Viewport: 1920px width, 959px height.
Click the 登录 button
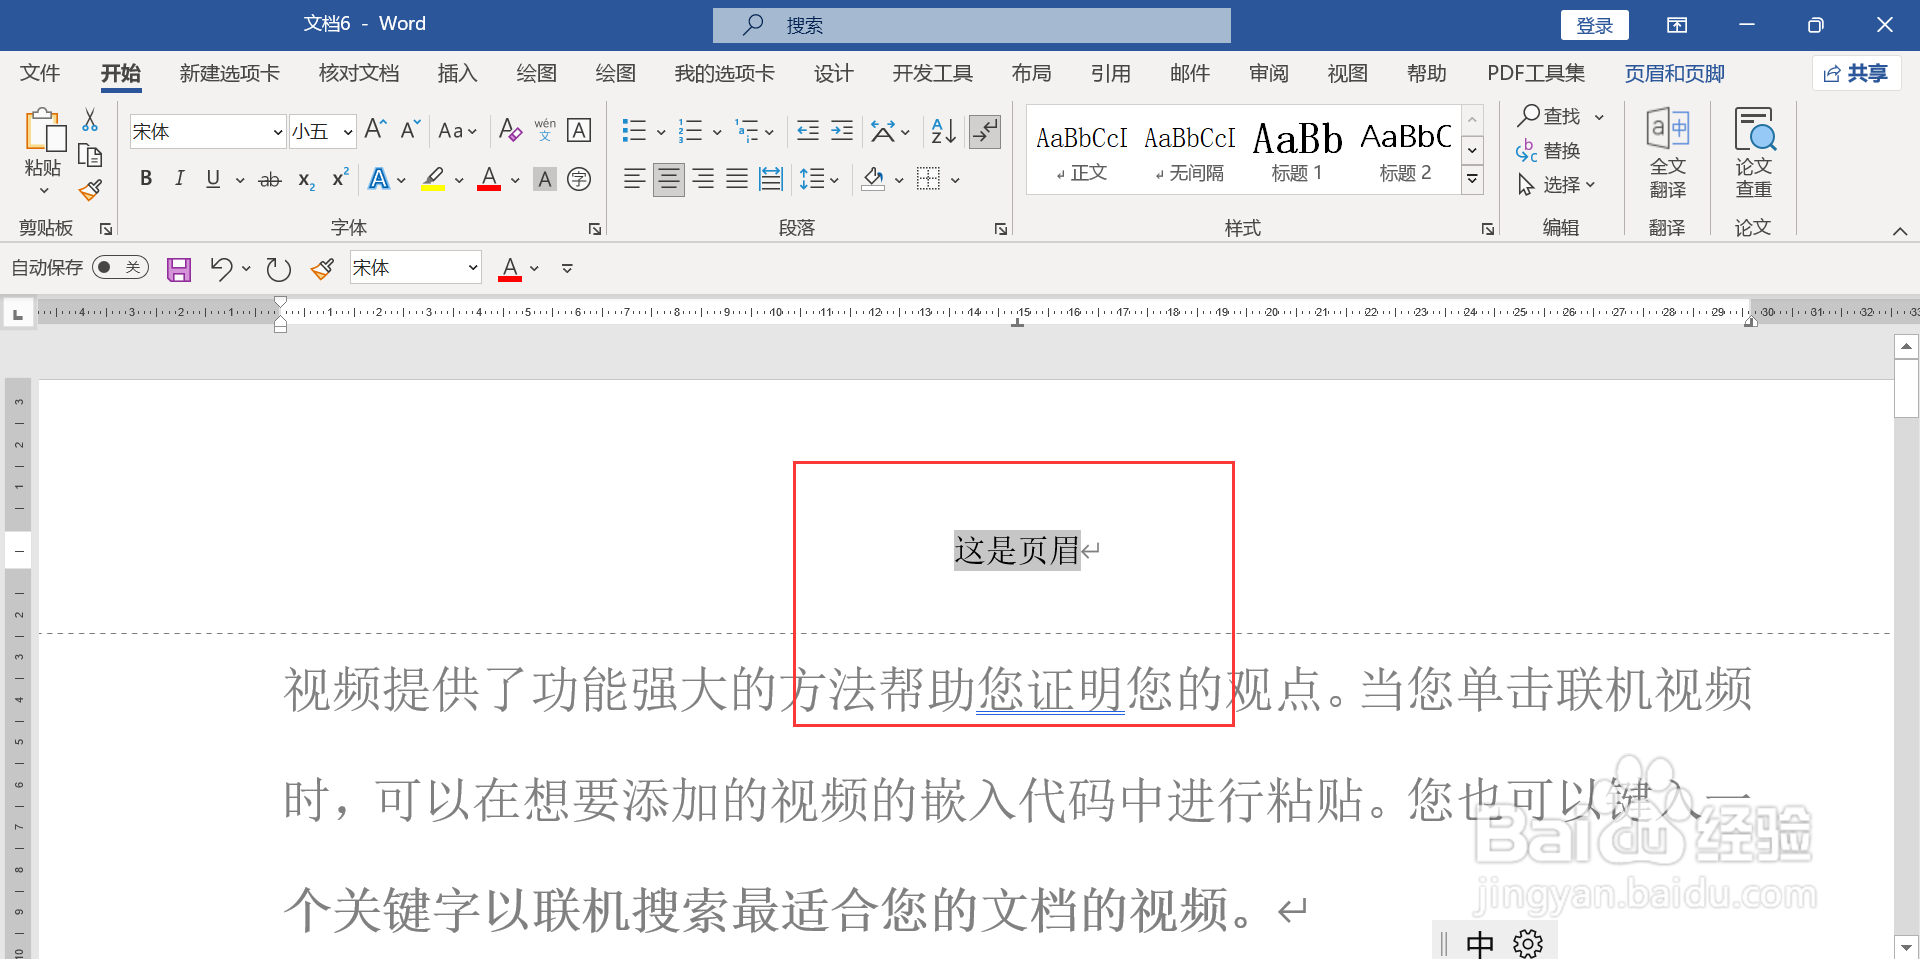click(1594, 24)
